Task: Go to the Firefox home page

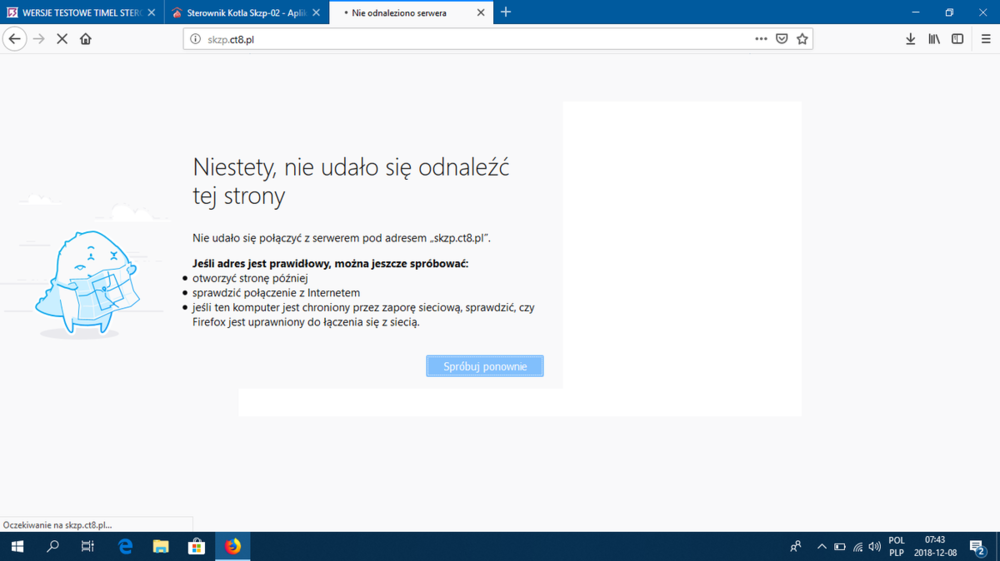Action: pos(86,39)
